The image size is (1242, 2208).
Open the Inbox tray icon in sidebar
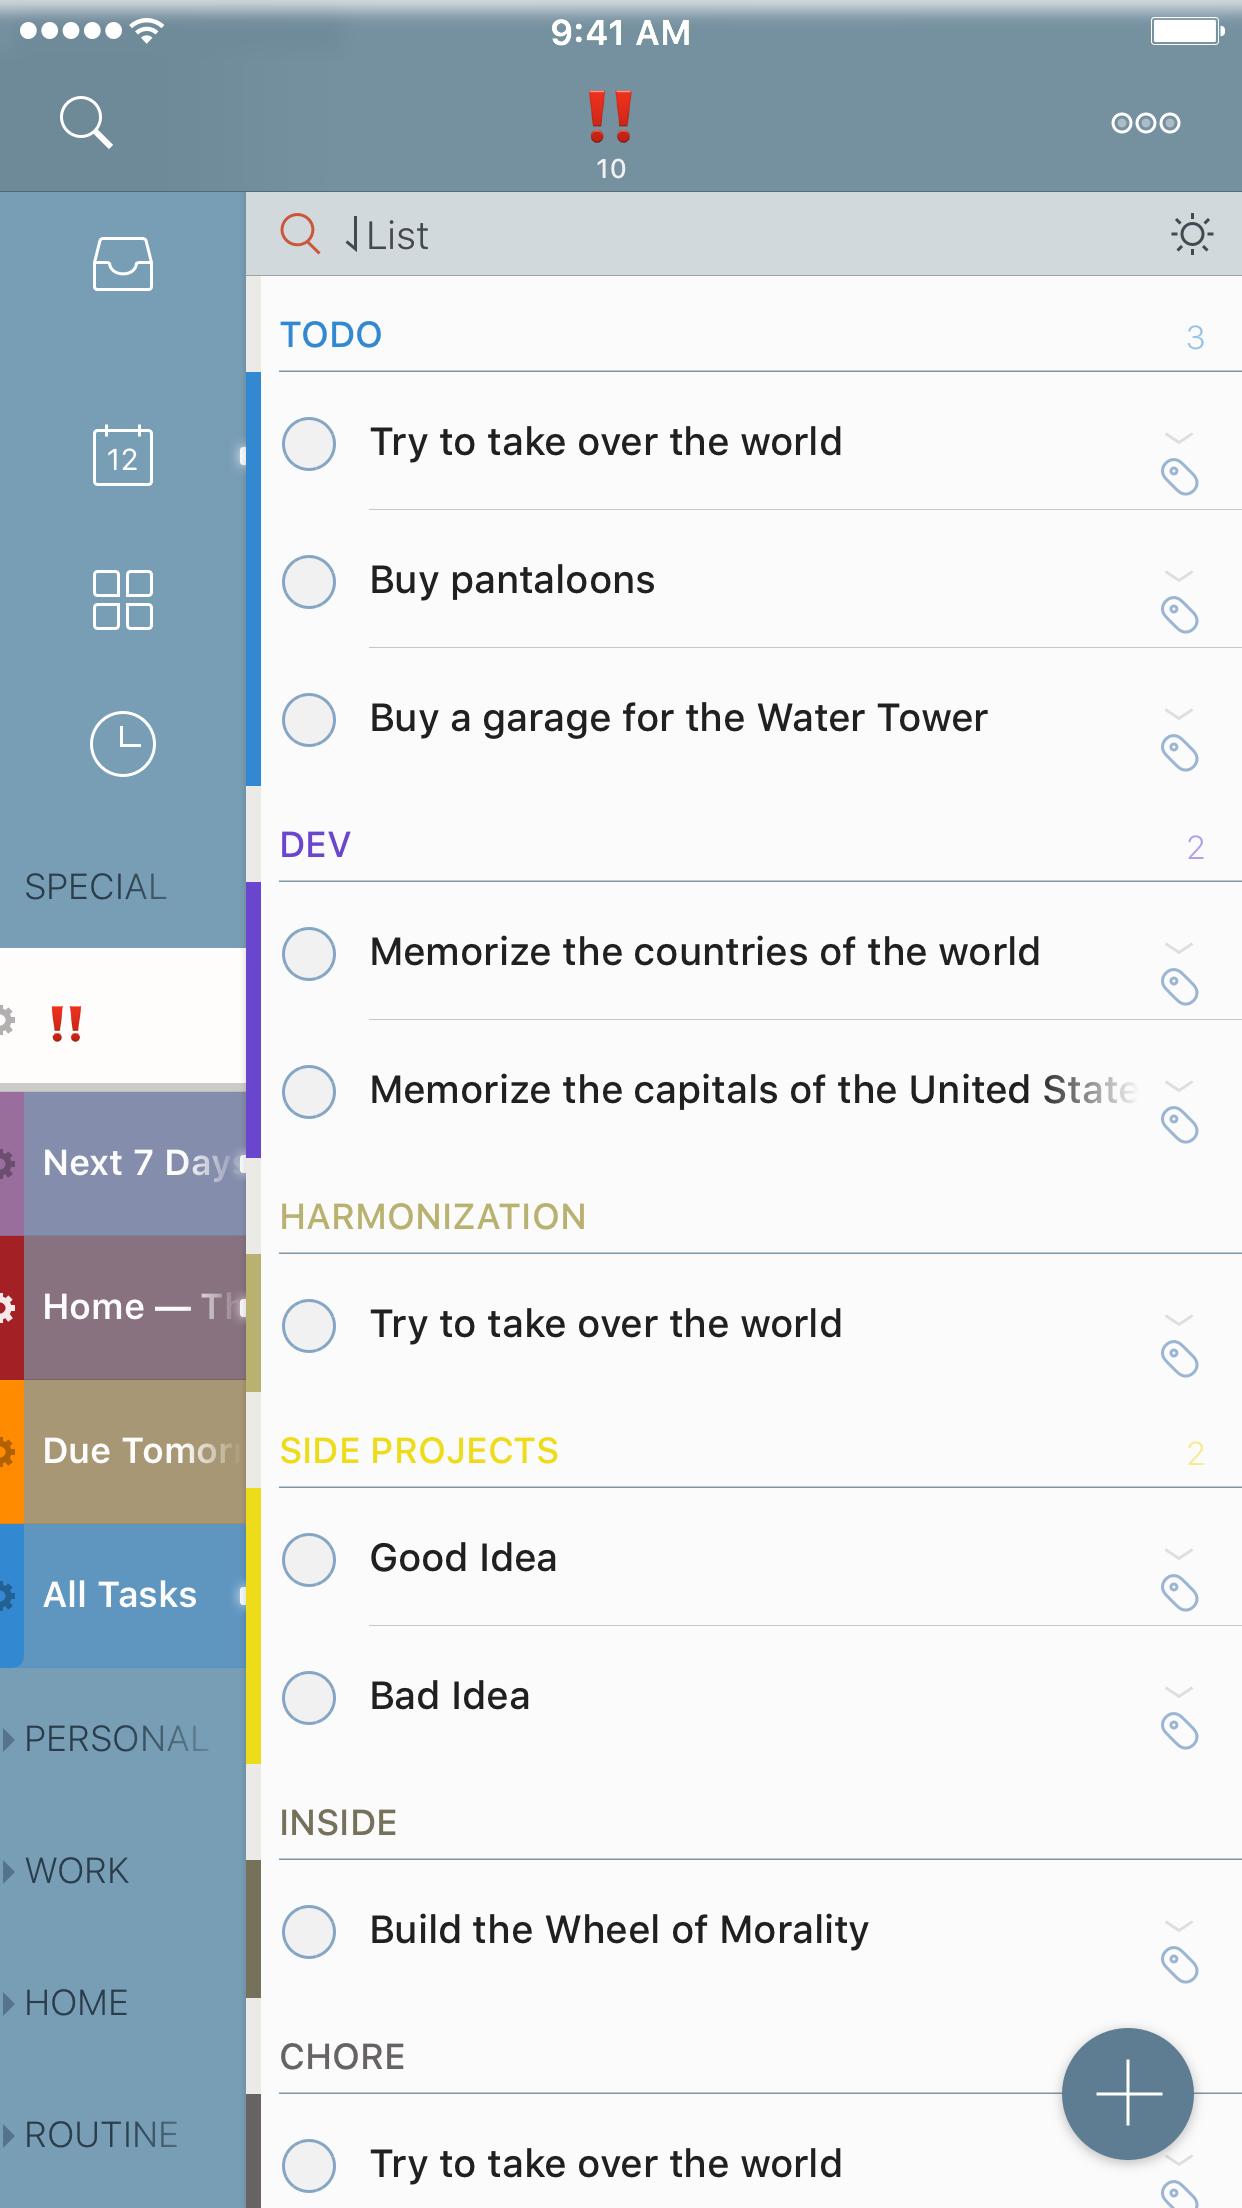tap(122, 263)
